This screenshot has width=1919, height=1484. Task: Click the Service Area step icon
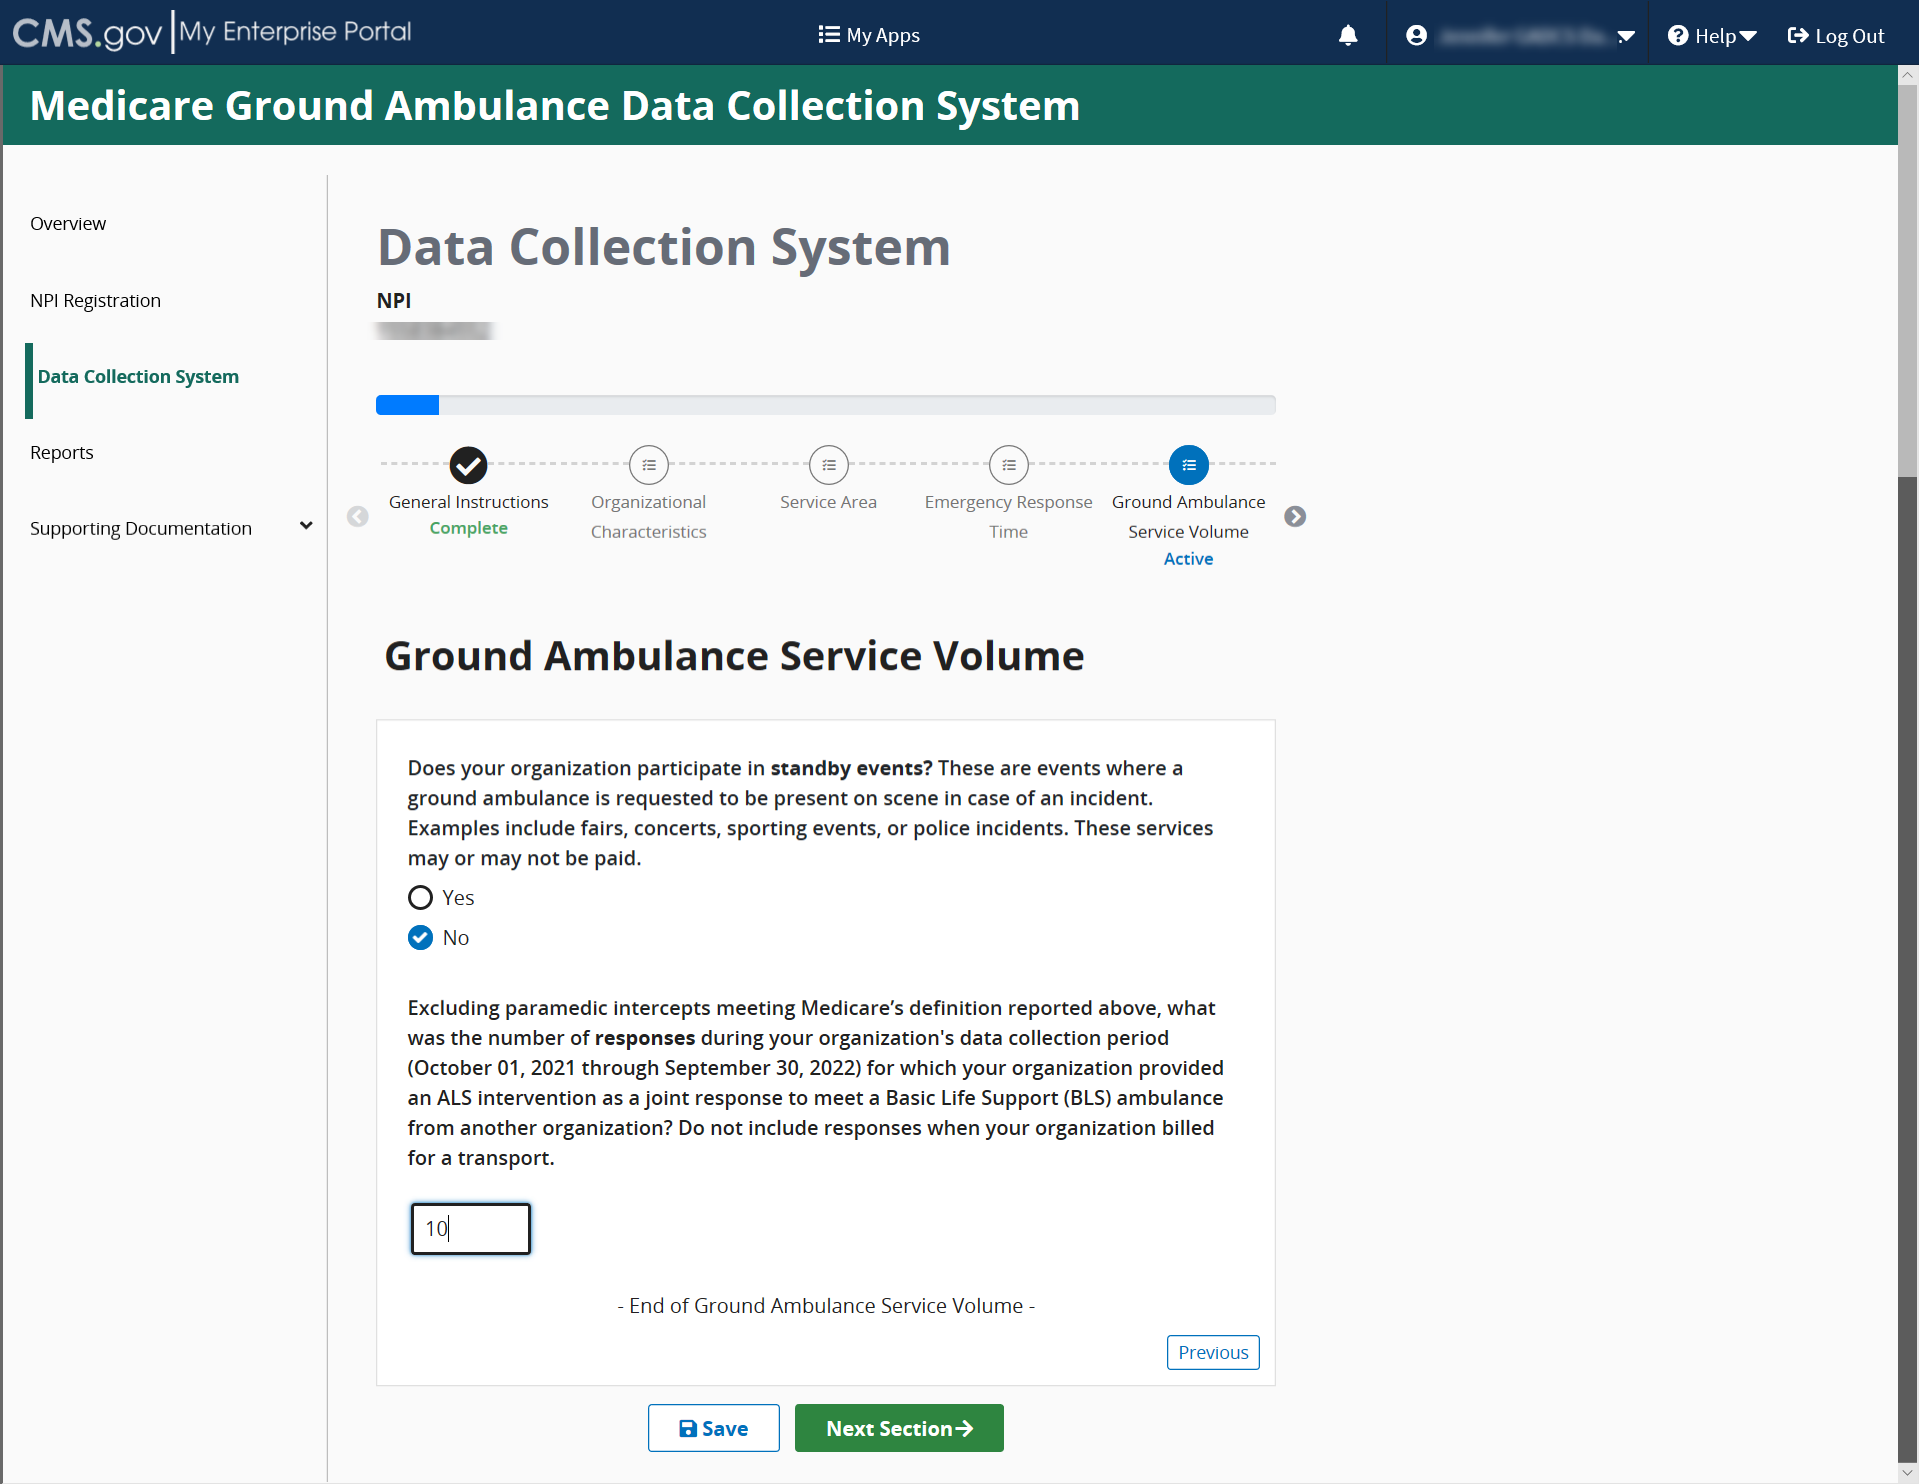click(828, 465)
